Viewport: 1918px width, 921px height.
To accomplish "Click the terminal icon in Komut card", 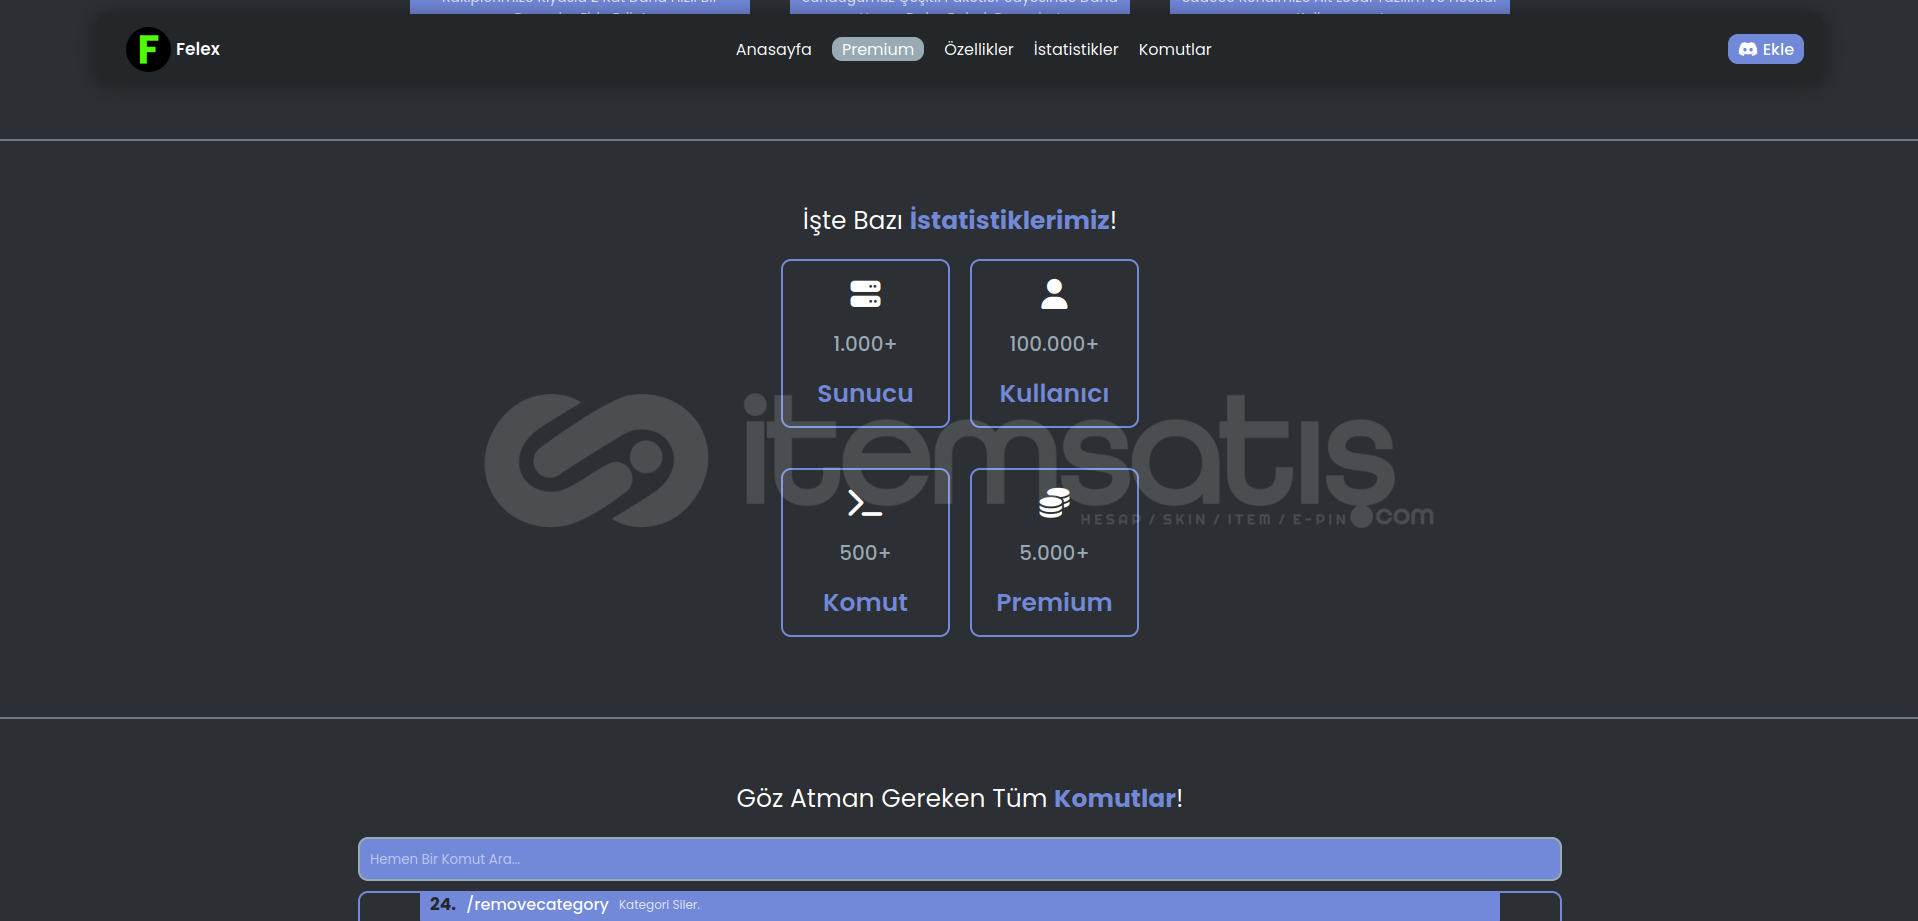I will pyautogui.click(x=865, y=503).
